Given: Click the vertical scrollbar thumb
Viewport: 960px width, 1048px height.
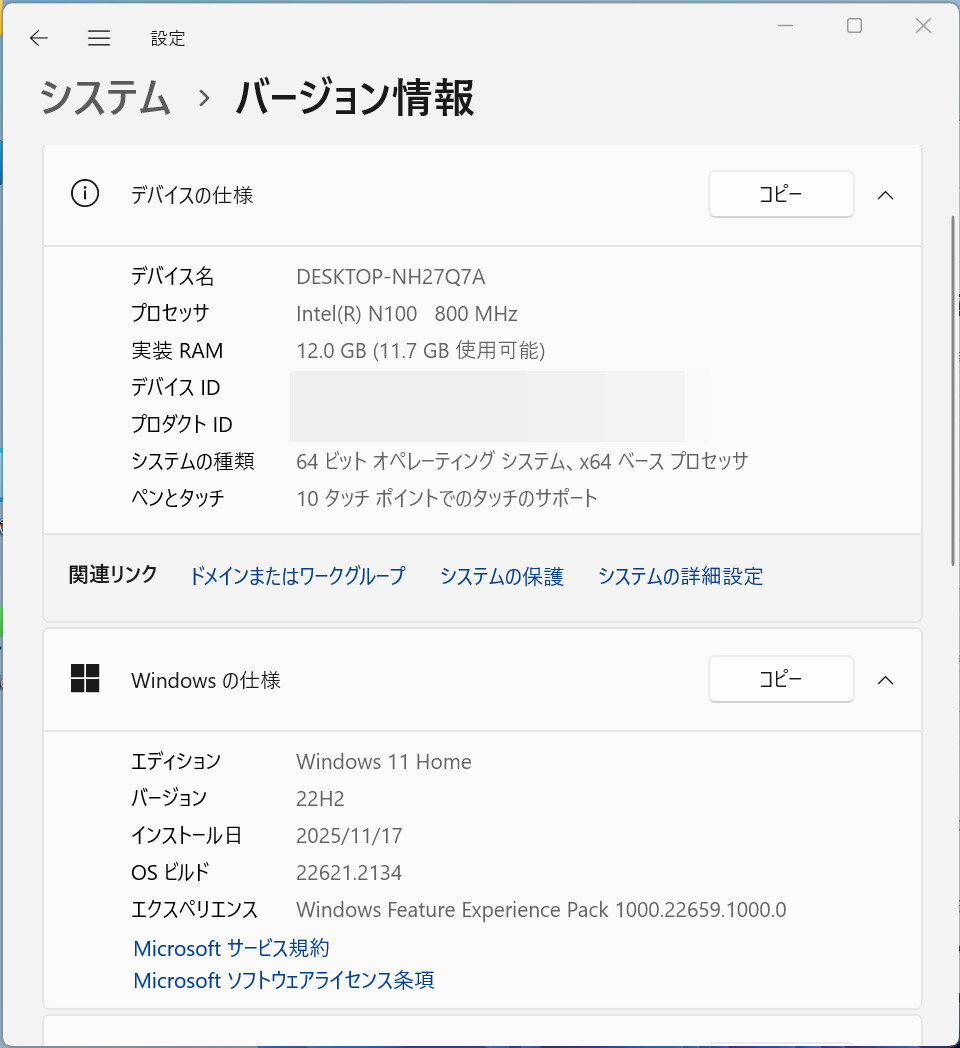Looking at the screenshot, I should (954, 392).
